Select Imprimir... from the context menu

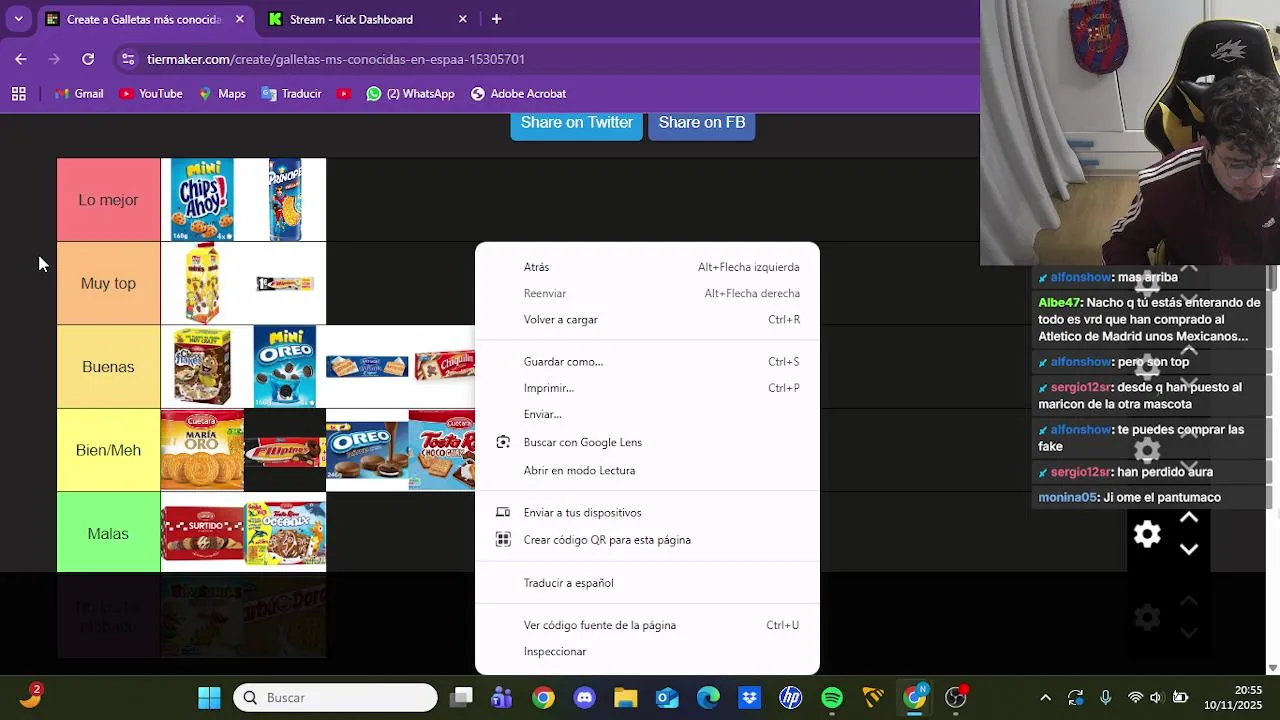pos(647,388)
